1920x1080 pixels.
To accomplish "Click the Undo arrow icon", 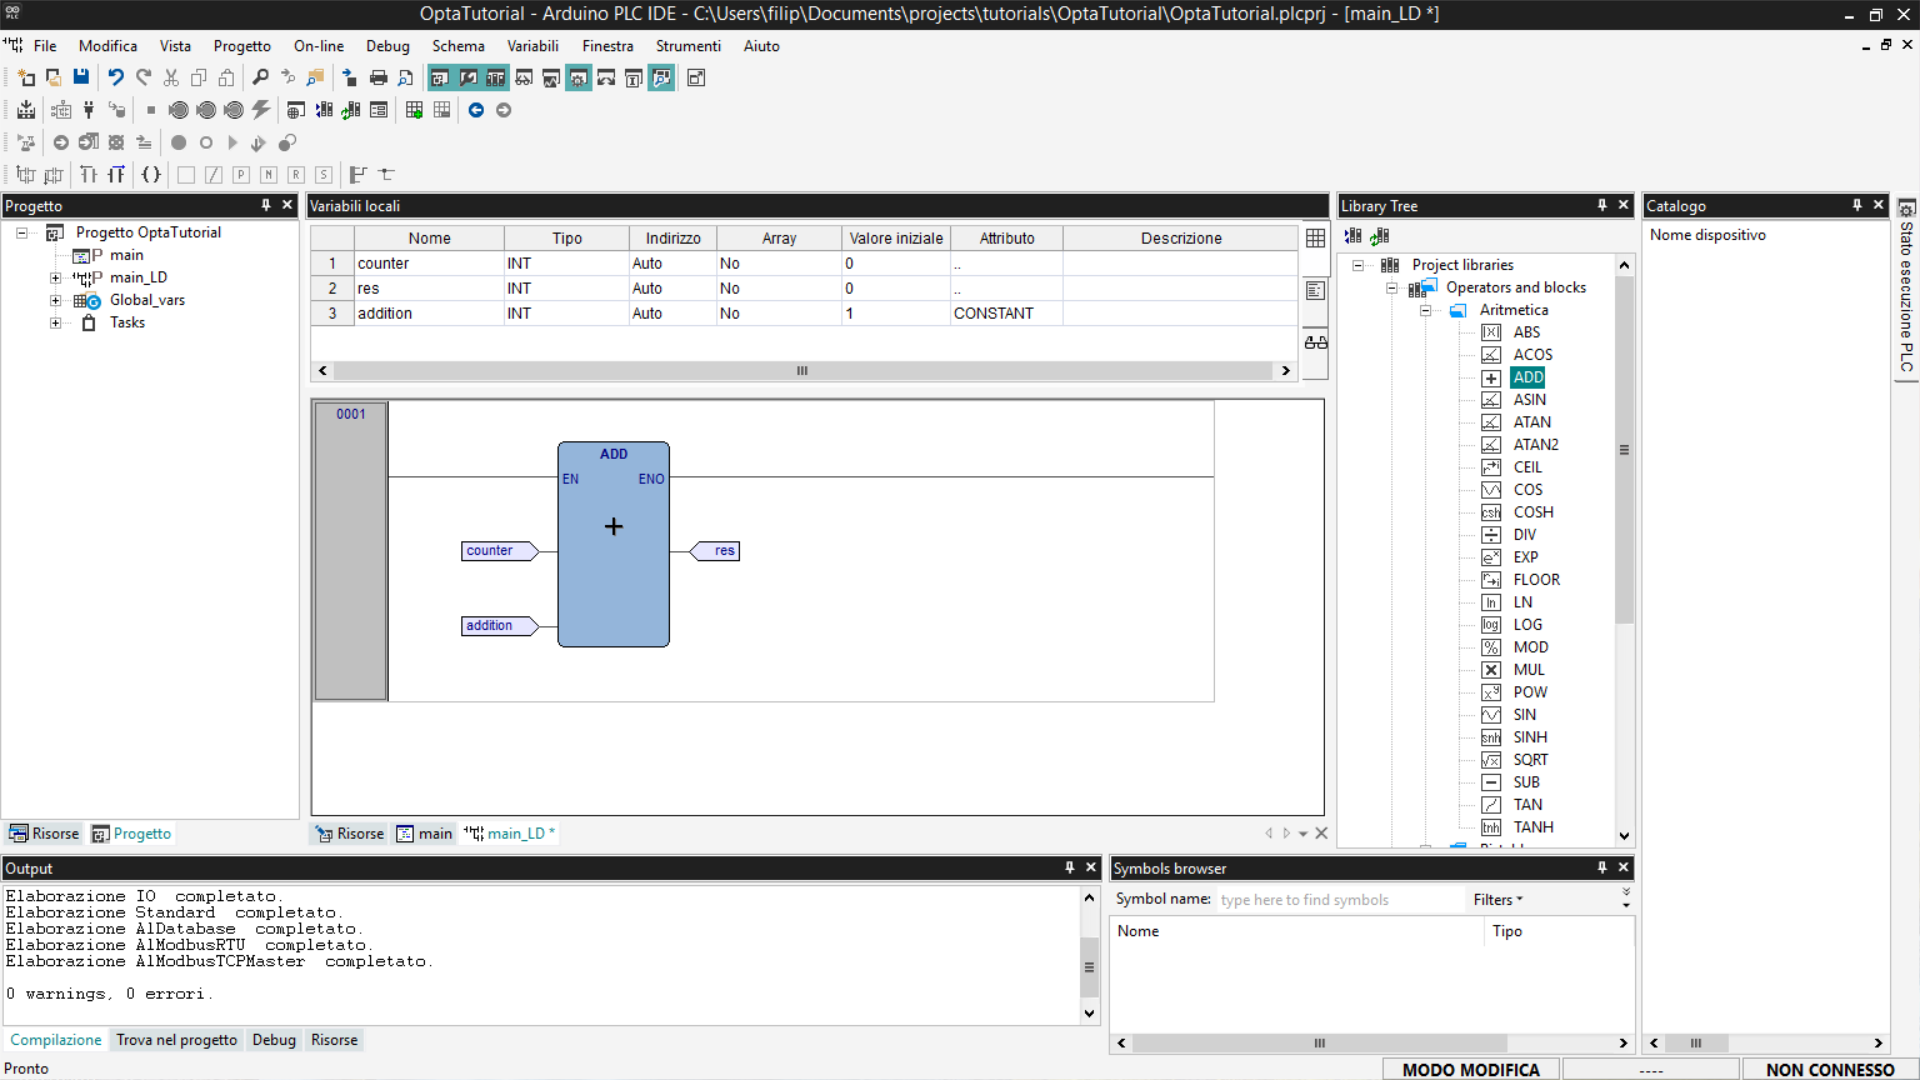I will pos(116,78).
